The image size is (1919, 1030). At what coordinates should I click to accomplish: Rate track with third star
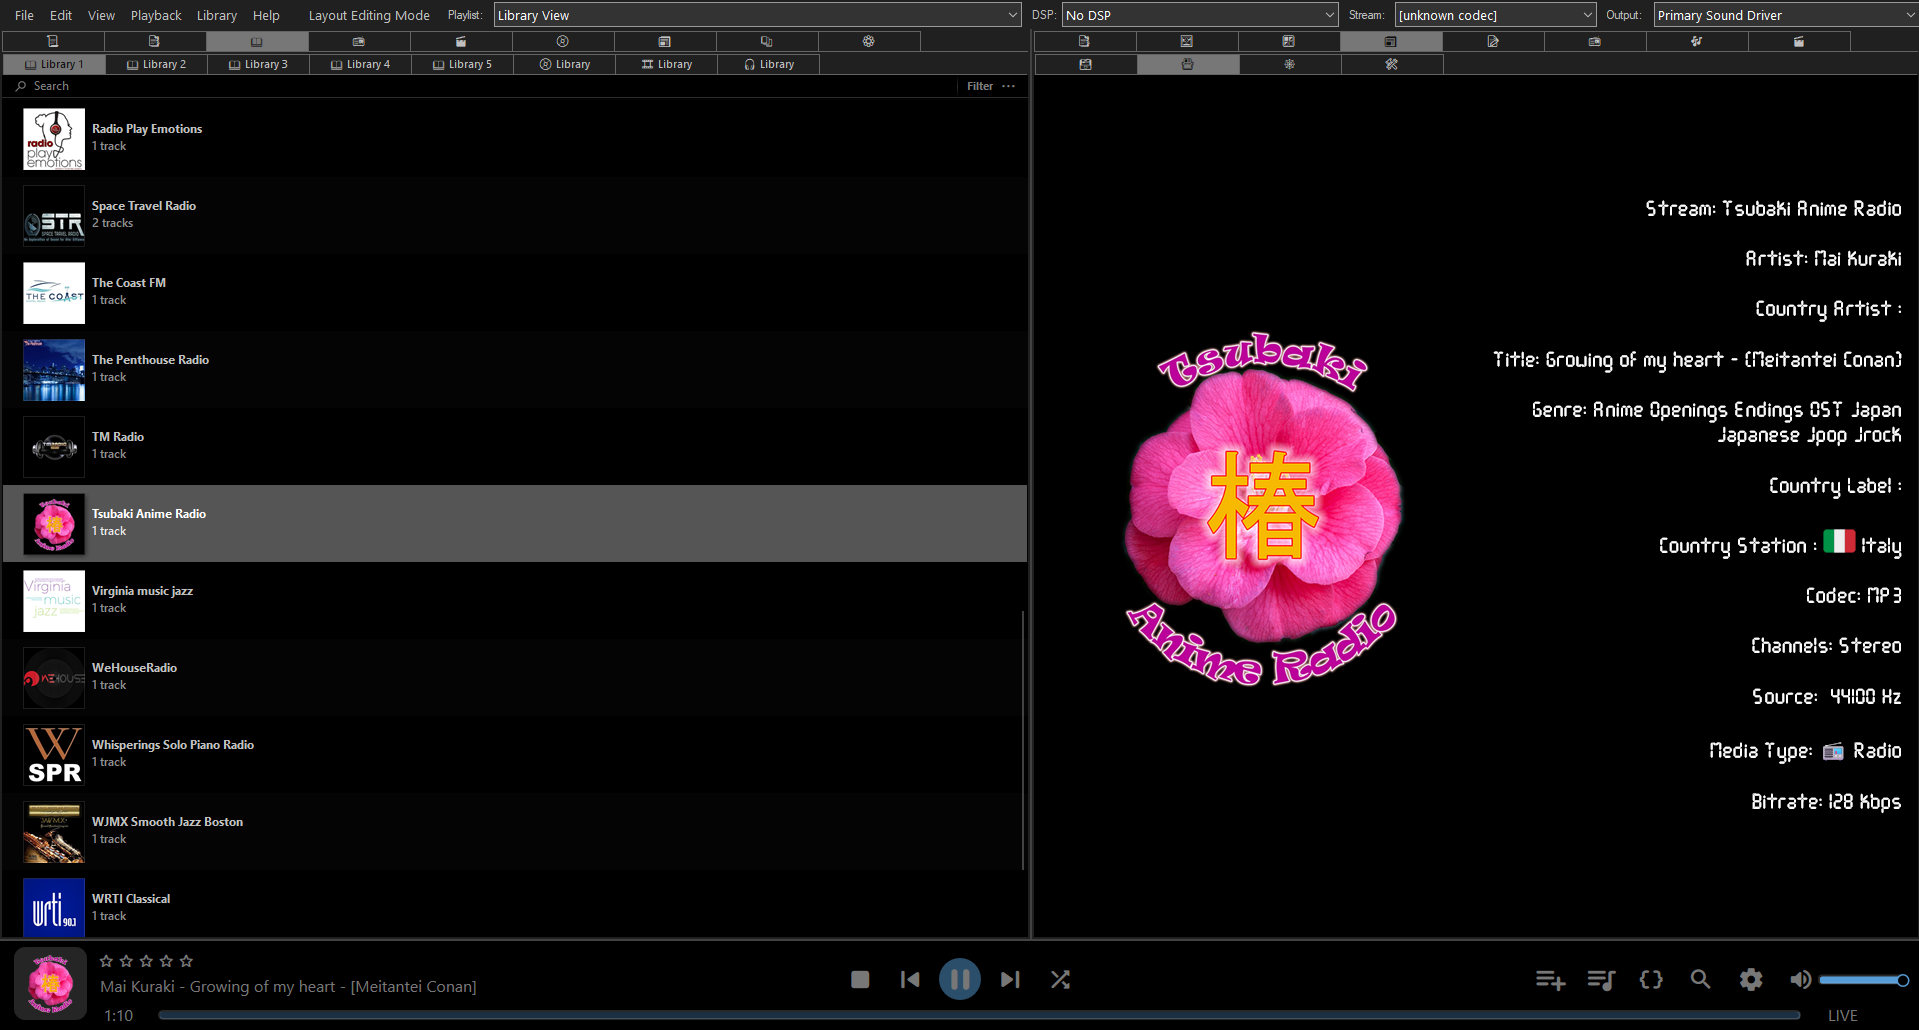[x=146, y=961]
